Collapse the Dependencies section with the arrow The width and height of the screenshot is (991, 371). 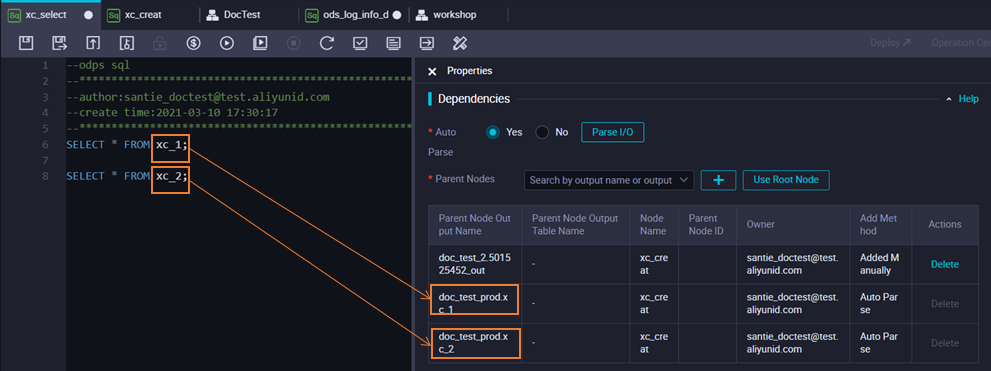pyautogui.click(x=949, y=99)
